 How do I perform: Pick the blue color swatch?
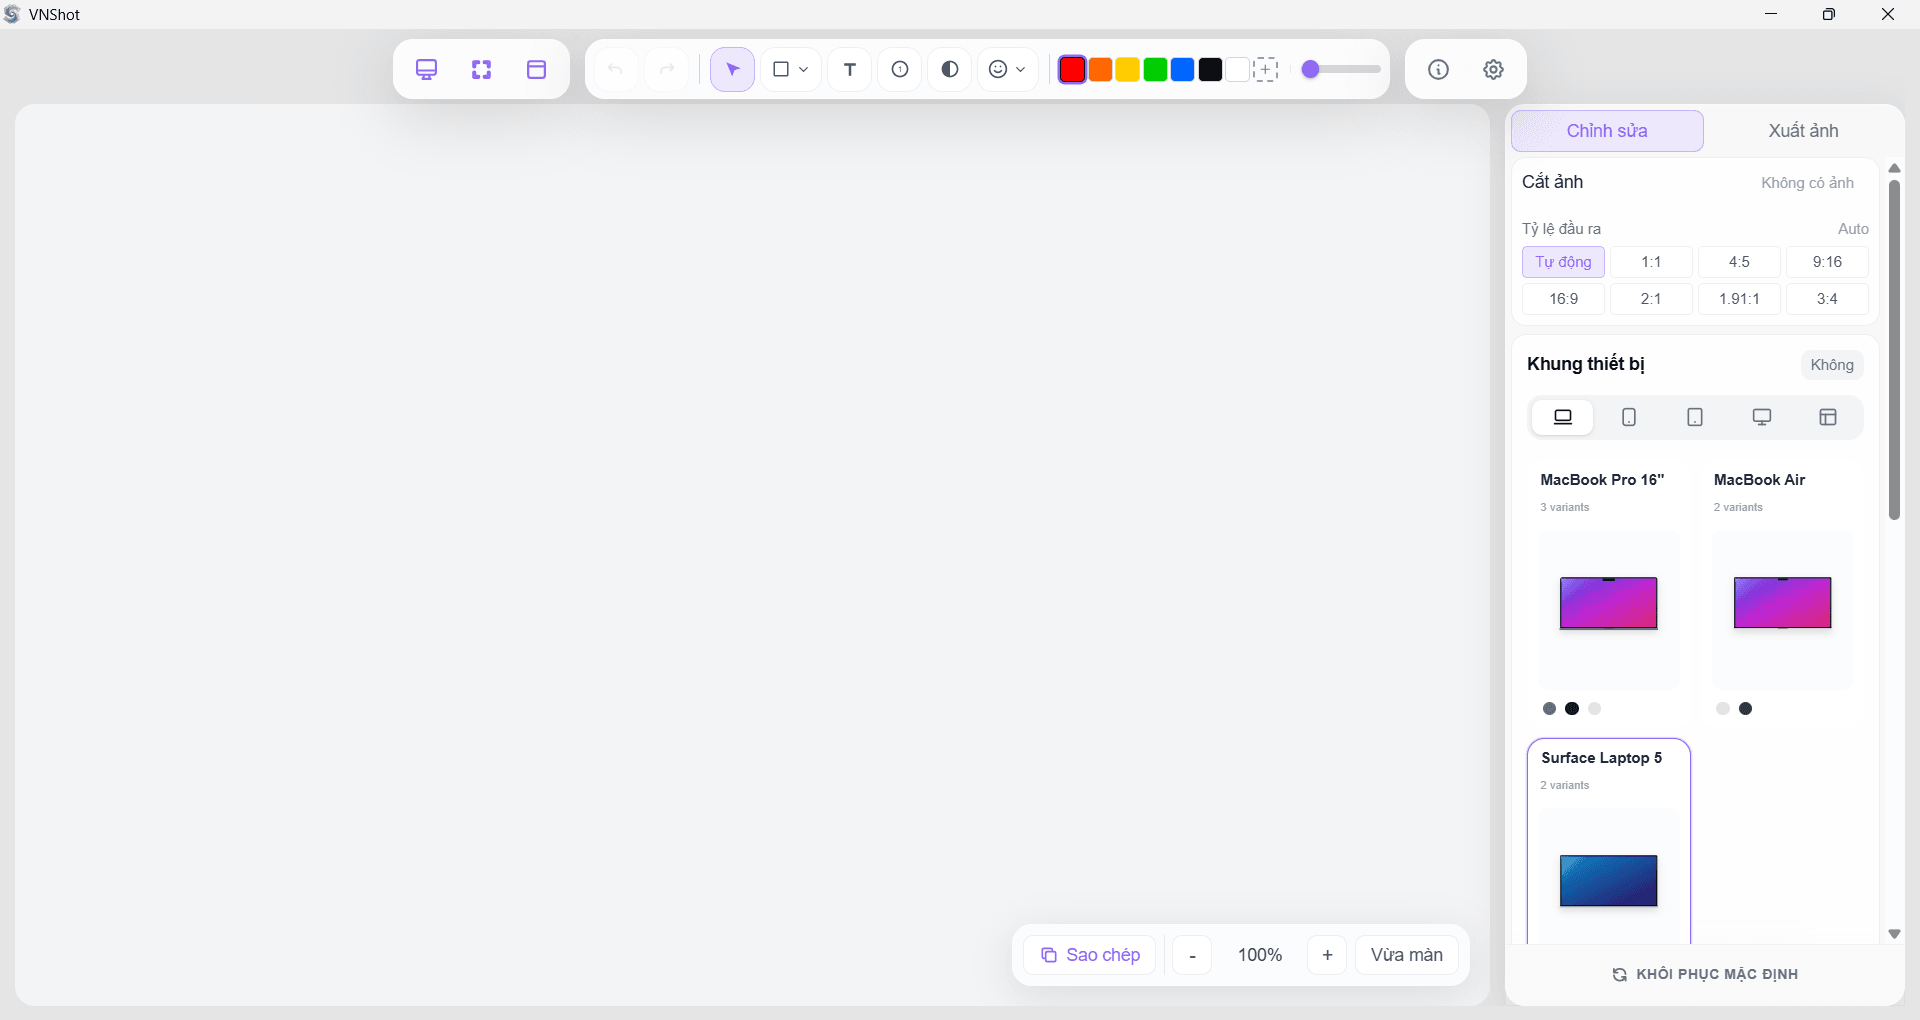click(x=1183, y=70)
